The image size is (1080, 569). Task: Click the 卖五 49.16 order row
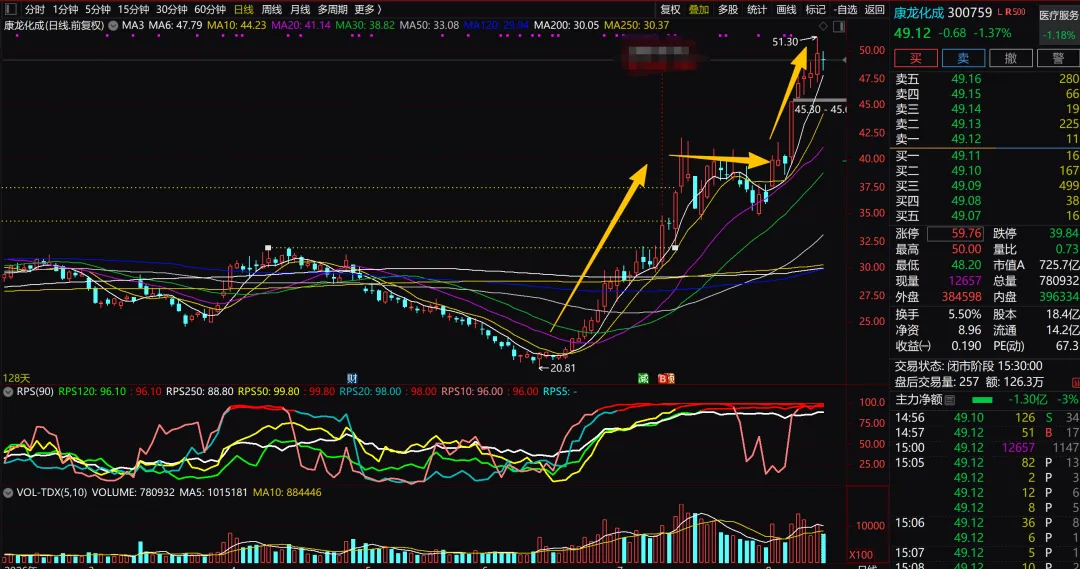[986, 79]
